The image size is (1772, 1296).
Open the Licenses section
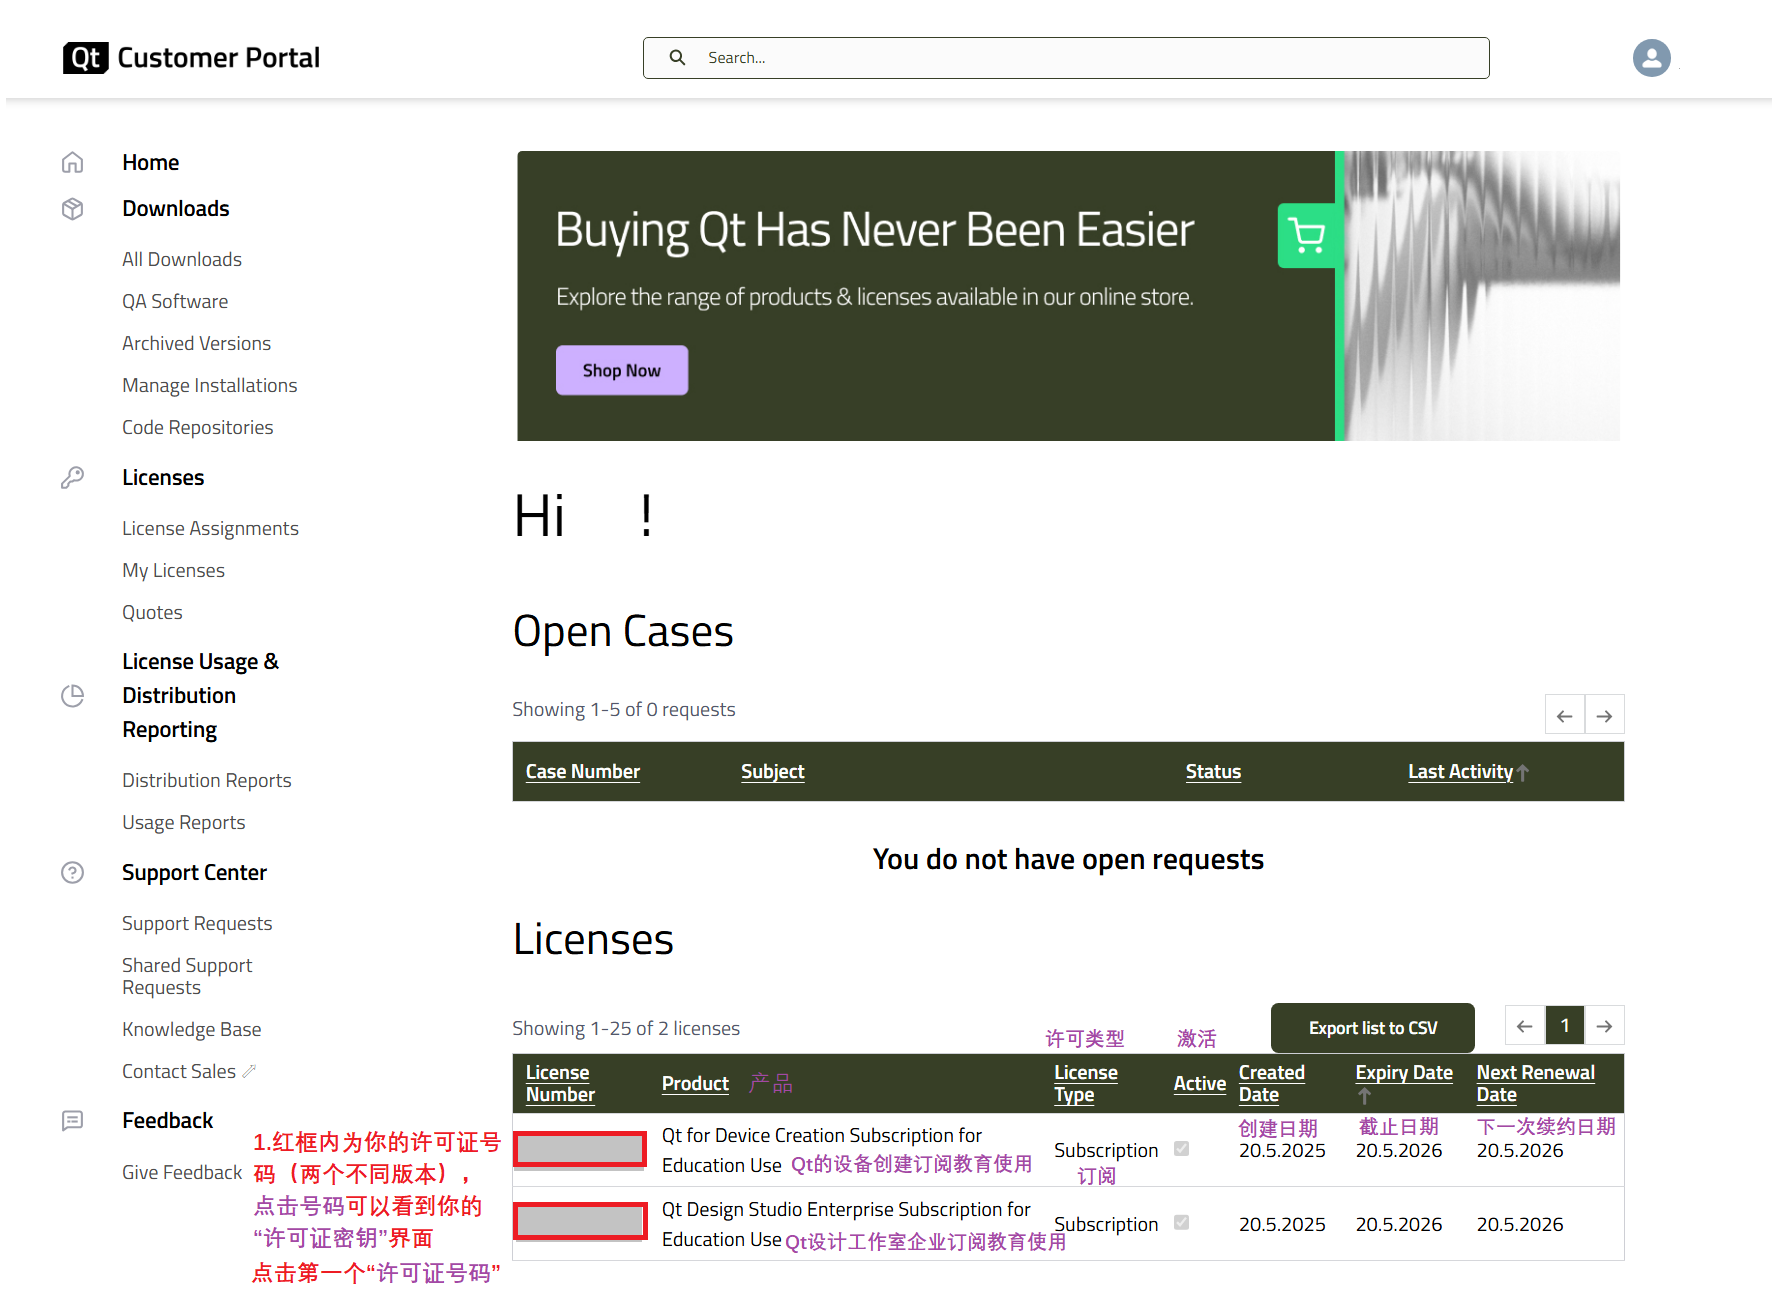(163, 477)
